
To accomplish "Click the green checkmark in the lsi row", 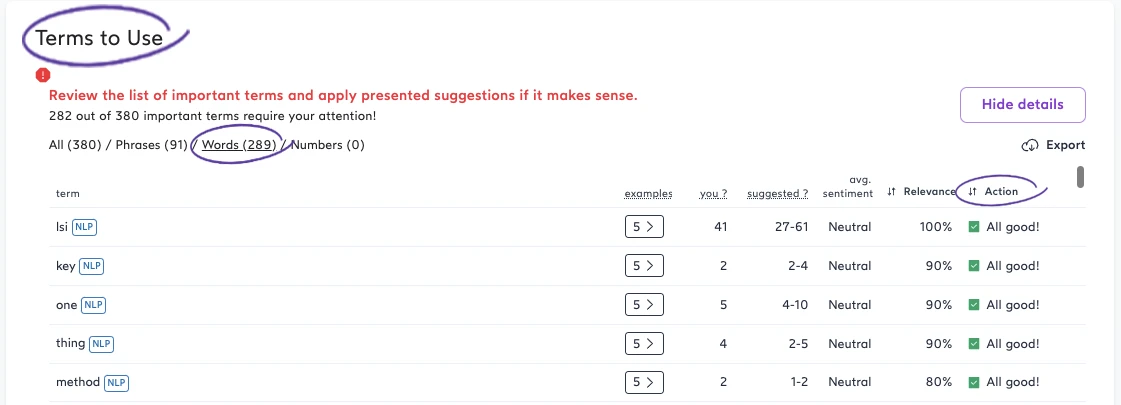I will (x=974, y=227).
